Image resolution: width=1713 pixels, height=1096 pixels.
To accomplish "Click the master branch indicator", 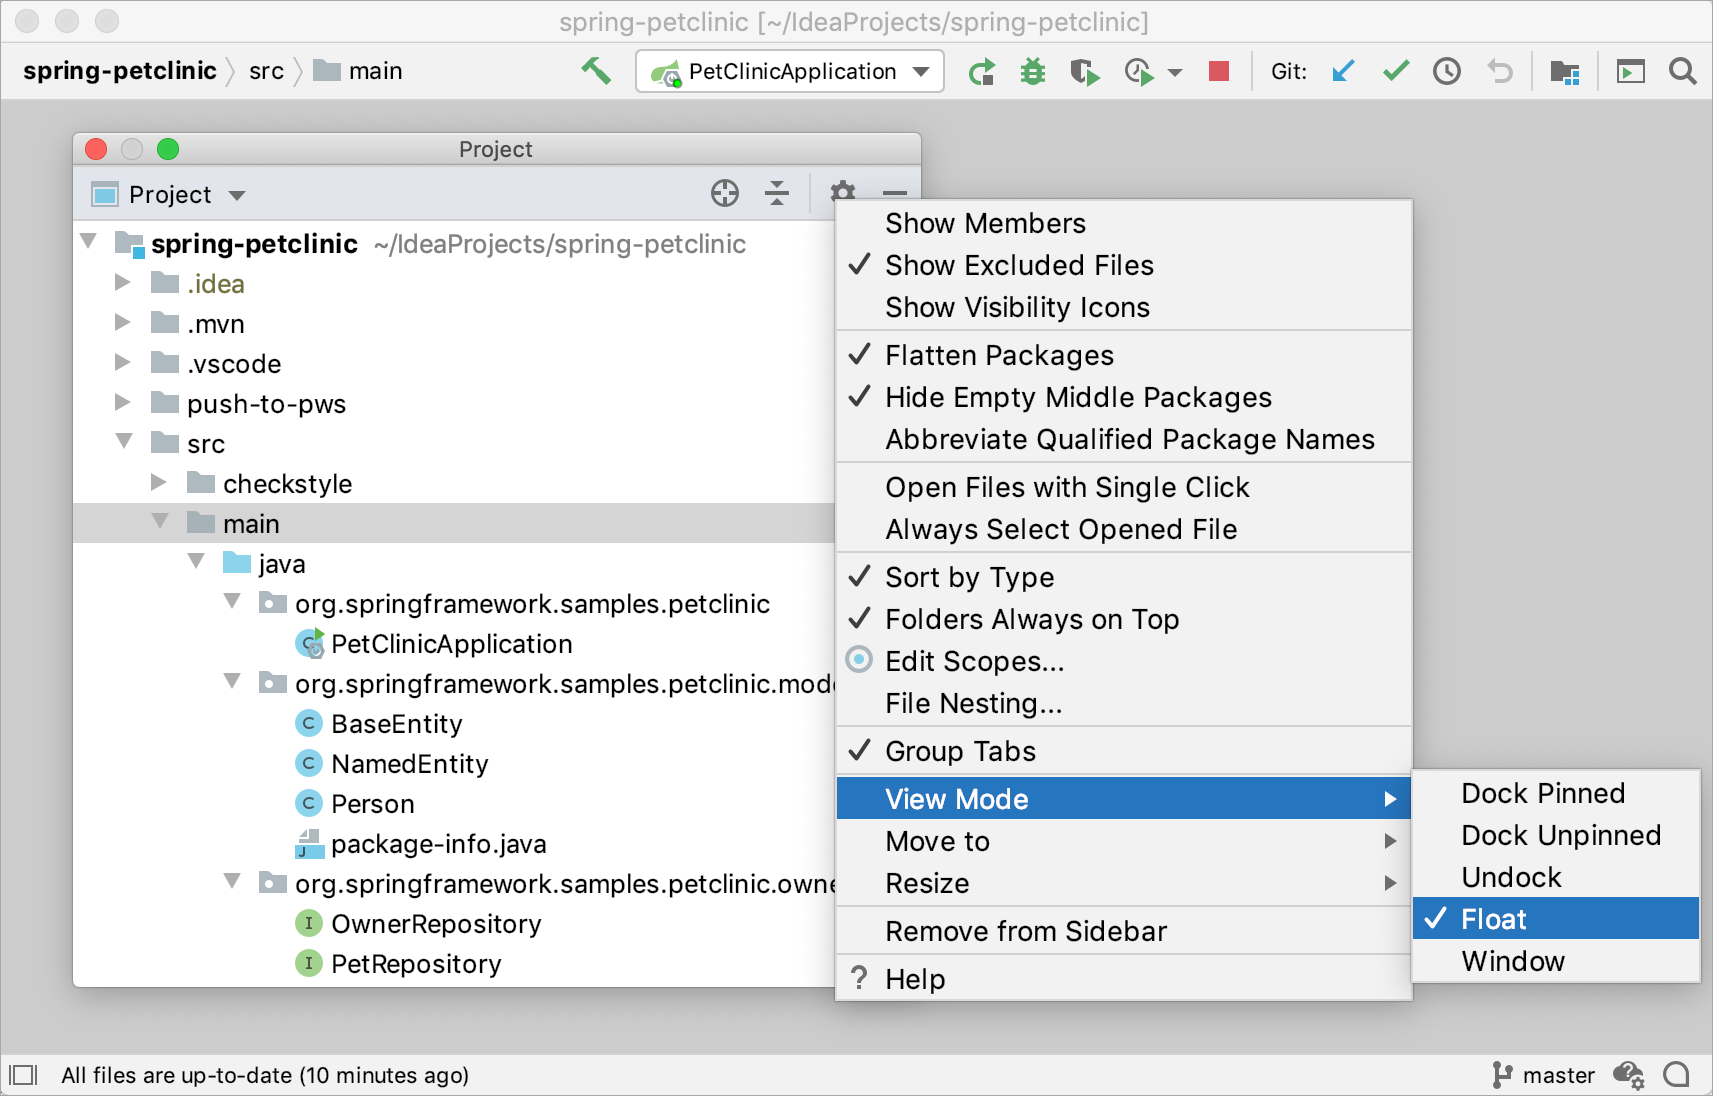I will coord(1544,1075).
